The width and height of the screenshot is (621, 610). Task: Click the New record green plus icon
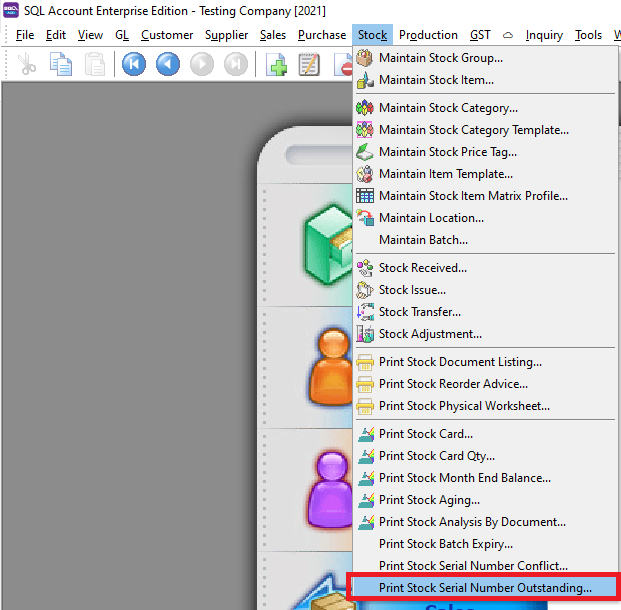click(277, 65)
